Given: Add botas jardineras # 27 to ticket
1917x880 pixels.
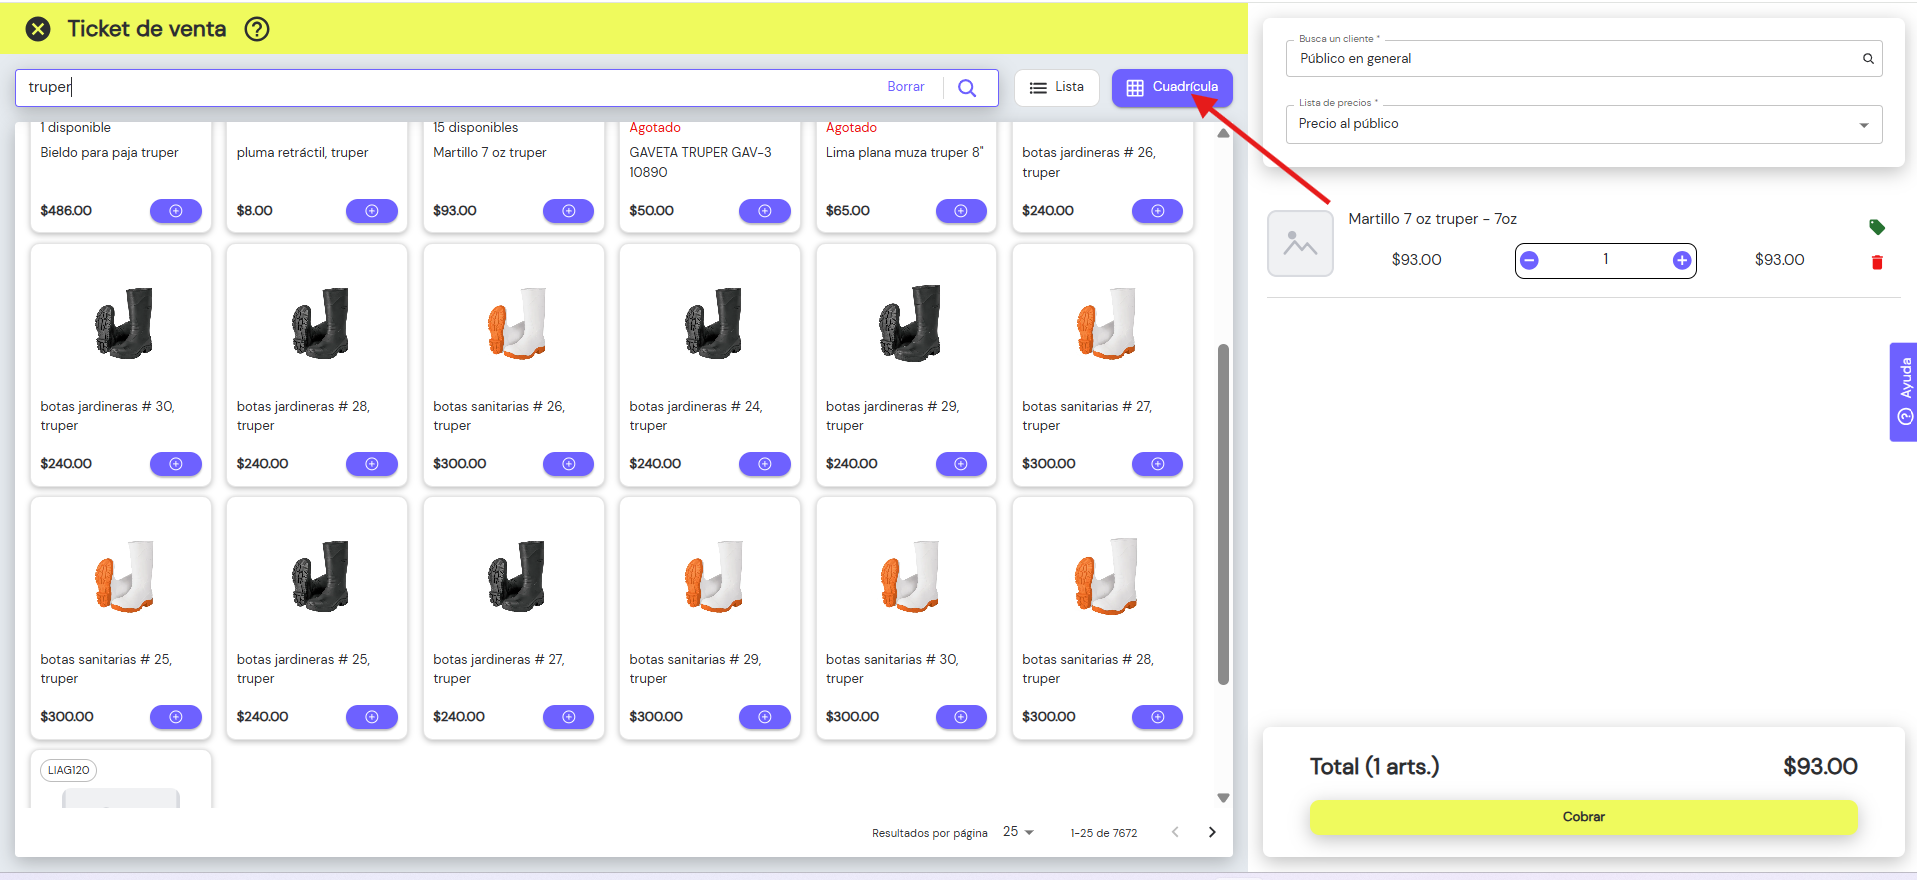Looking at the screenshot, I should [x=569, y=717].
